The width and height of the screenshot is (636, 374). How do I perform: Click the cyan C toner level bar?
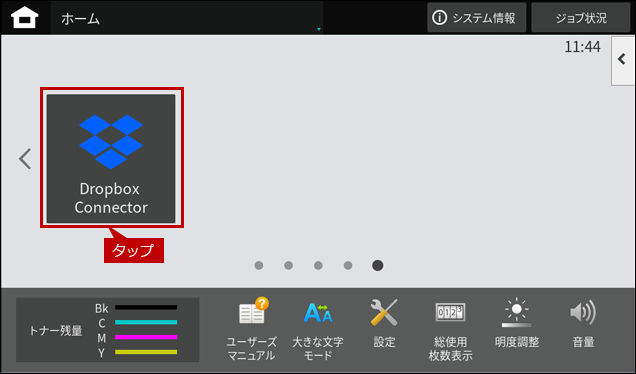[146, 322]
